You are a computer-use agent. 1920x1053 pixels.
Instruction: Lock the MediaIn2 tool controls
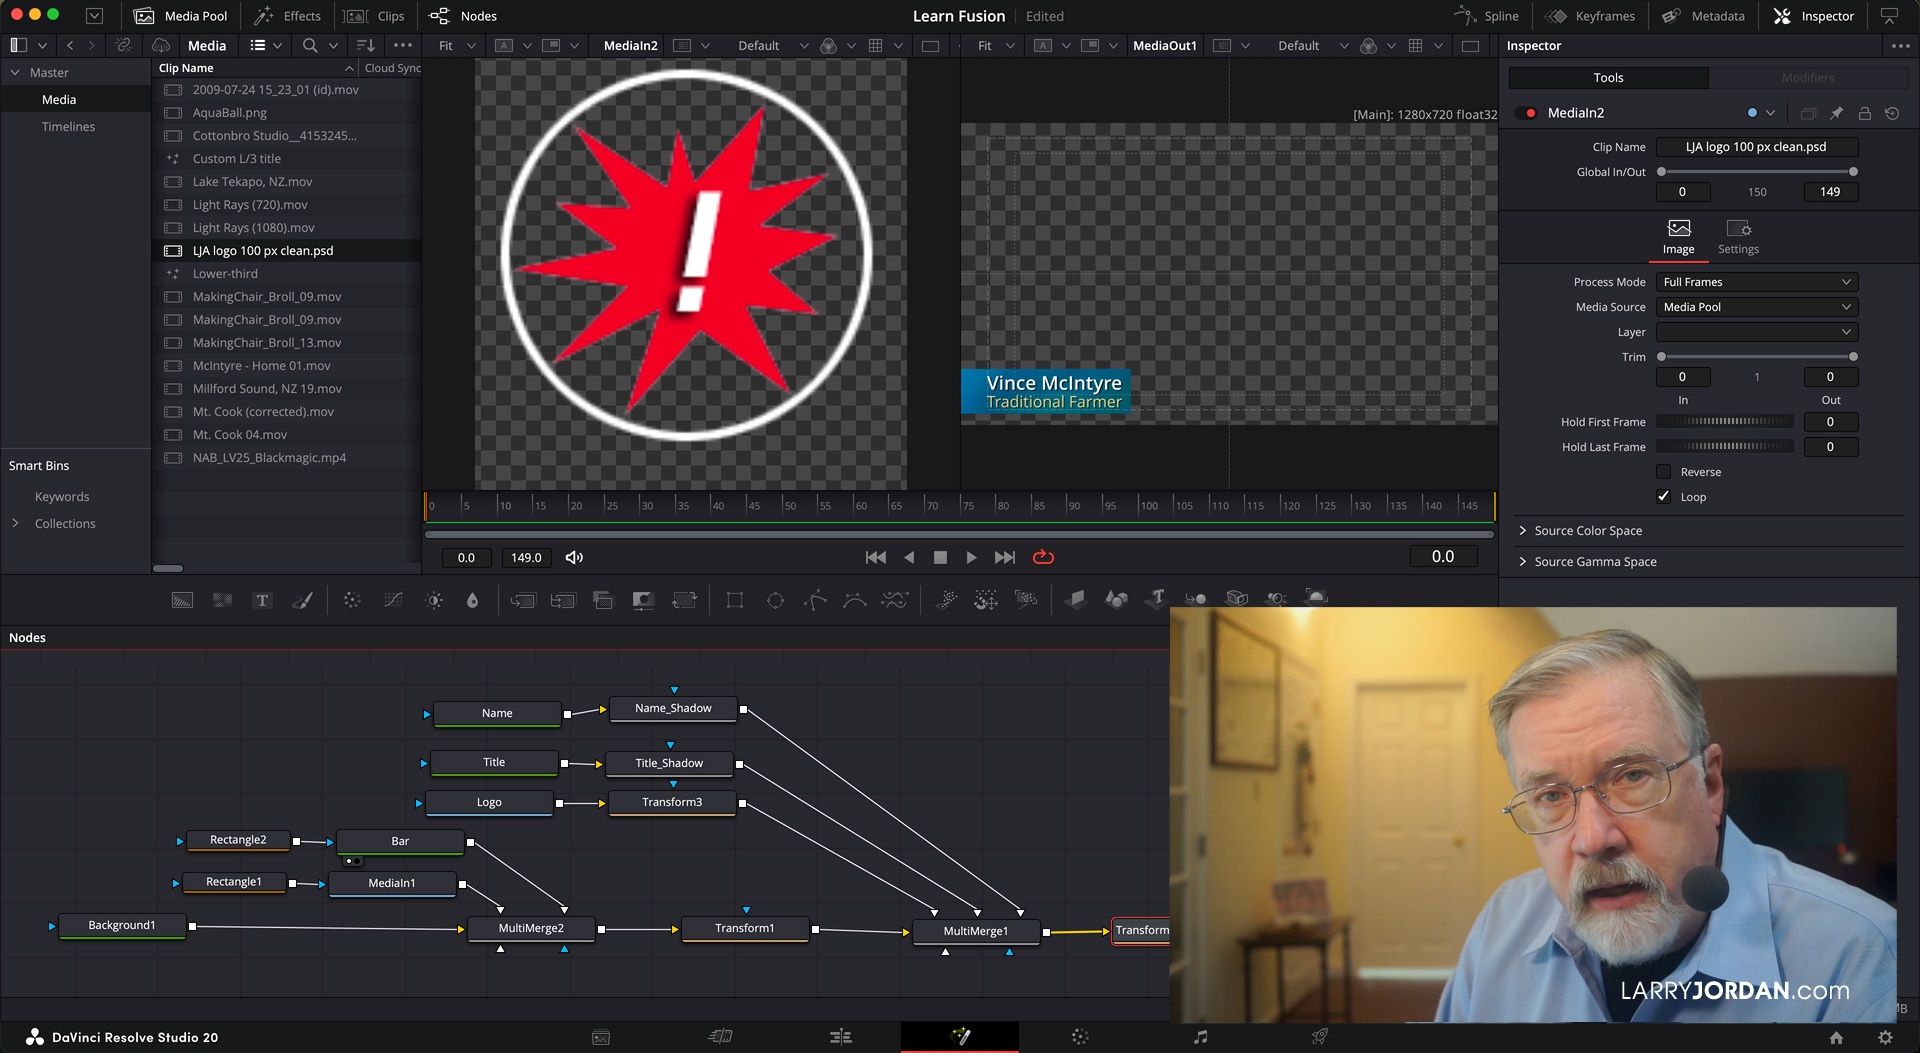point(1864,113)
